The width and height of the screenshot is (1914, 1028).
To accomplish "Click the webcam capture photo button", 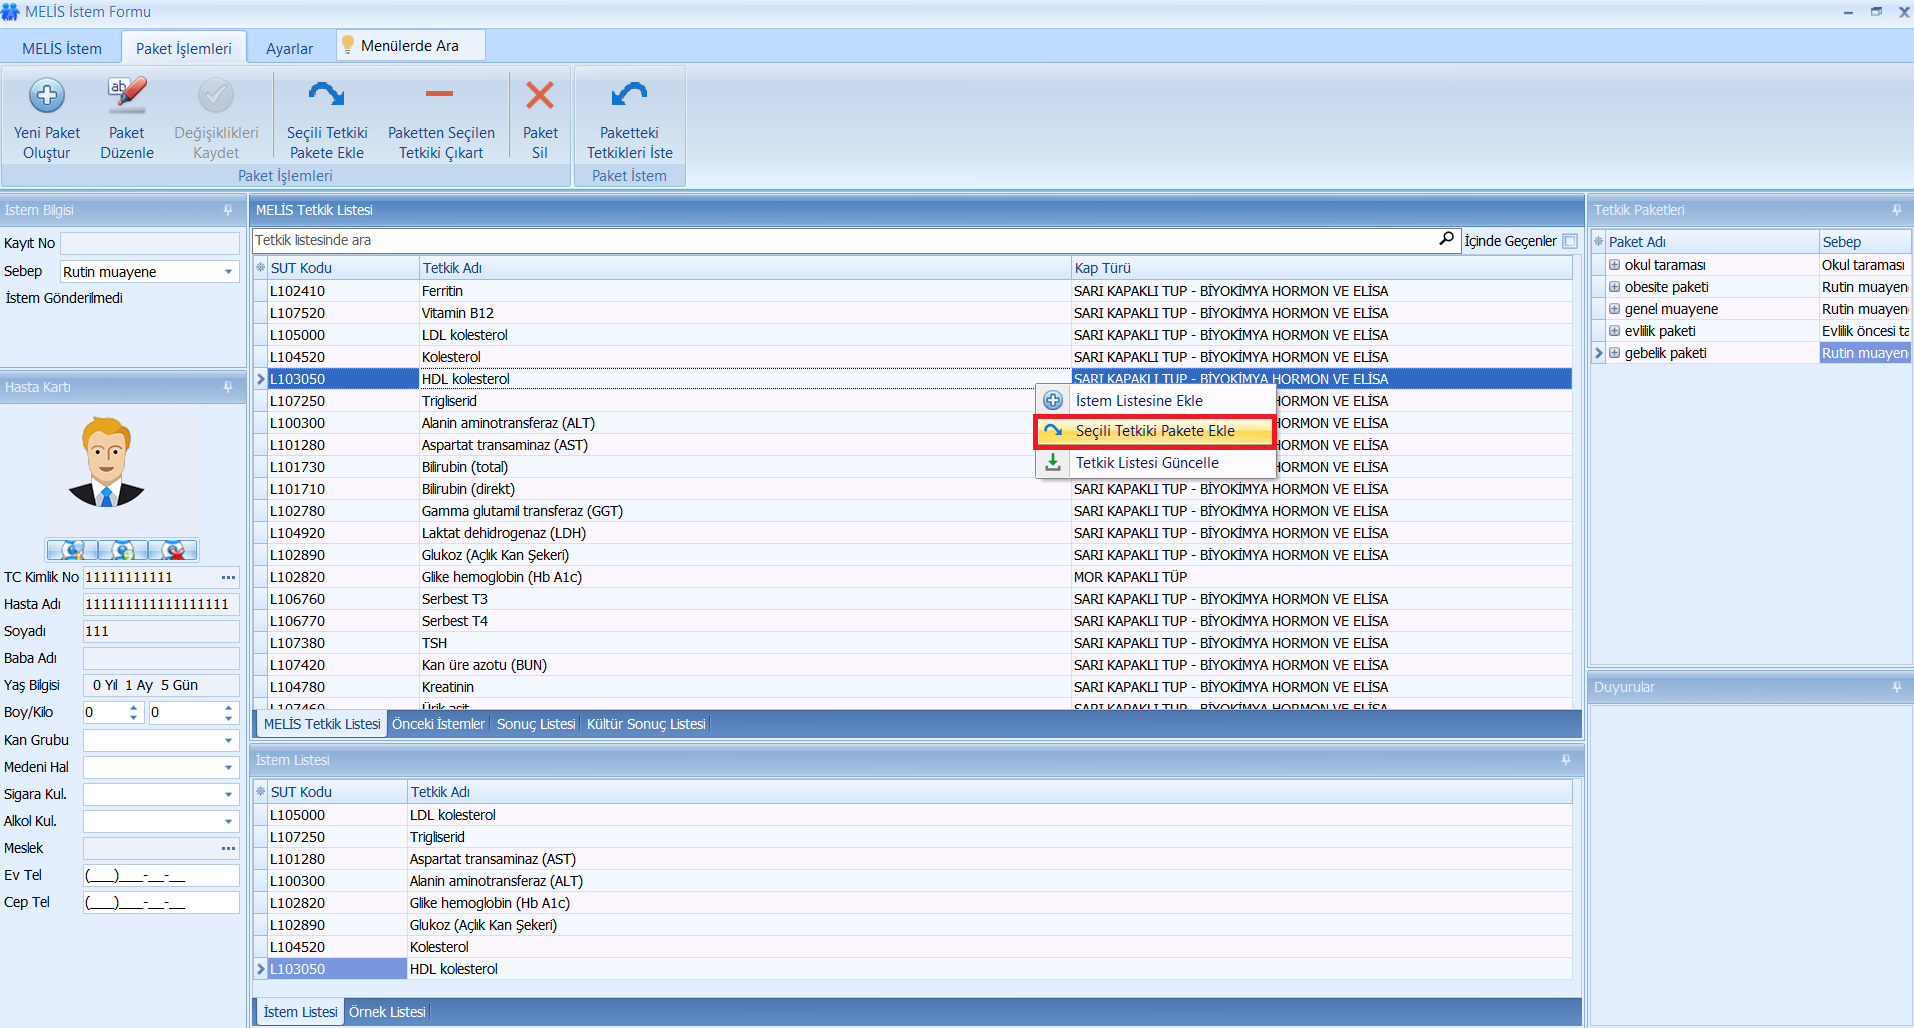I will [72, 550].
